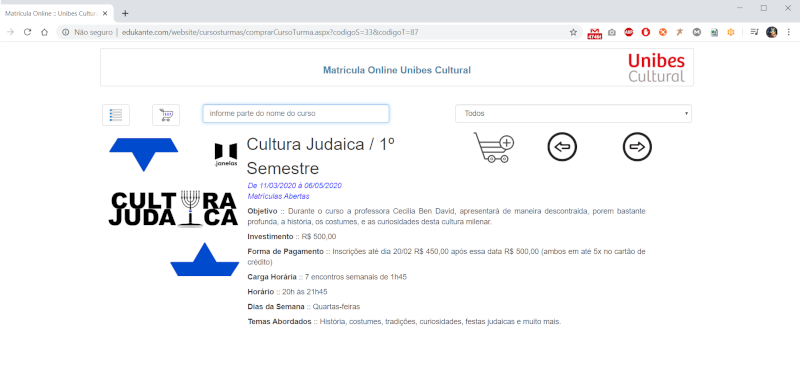The width and height of the screenshot is (800, 373).
Task: Click the Matrícula Online Unibes Cultural heading
Action: coord(397,70)
